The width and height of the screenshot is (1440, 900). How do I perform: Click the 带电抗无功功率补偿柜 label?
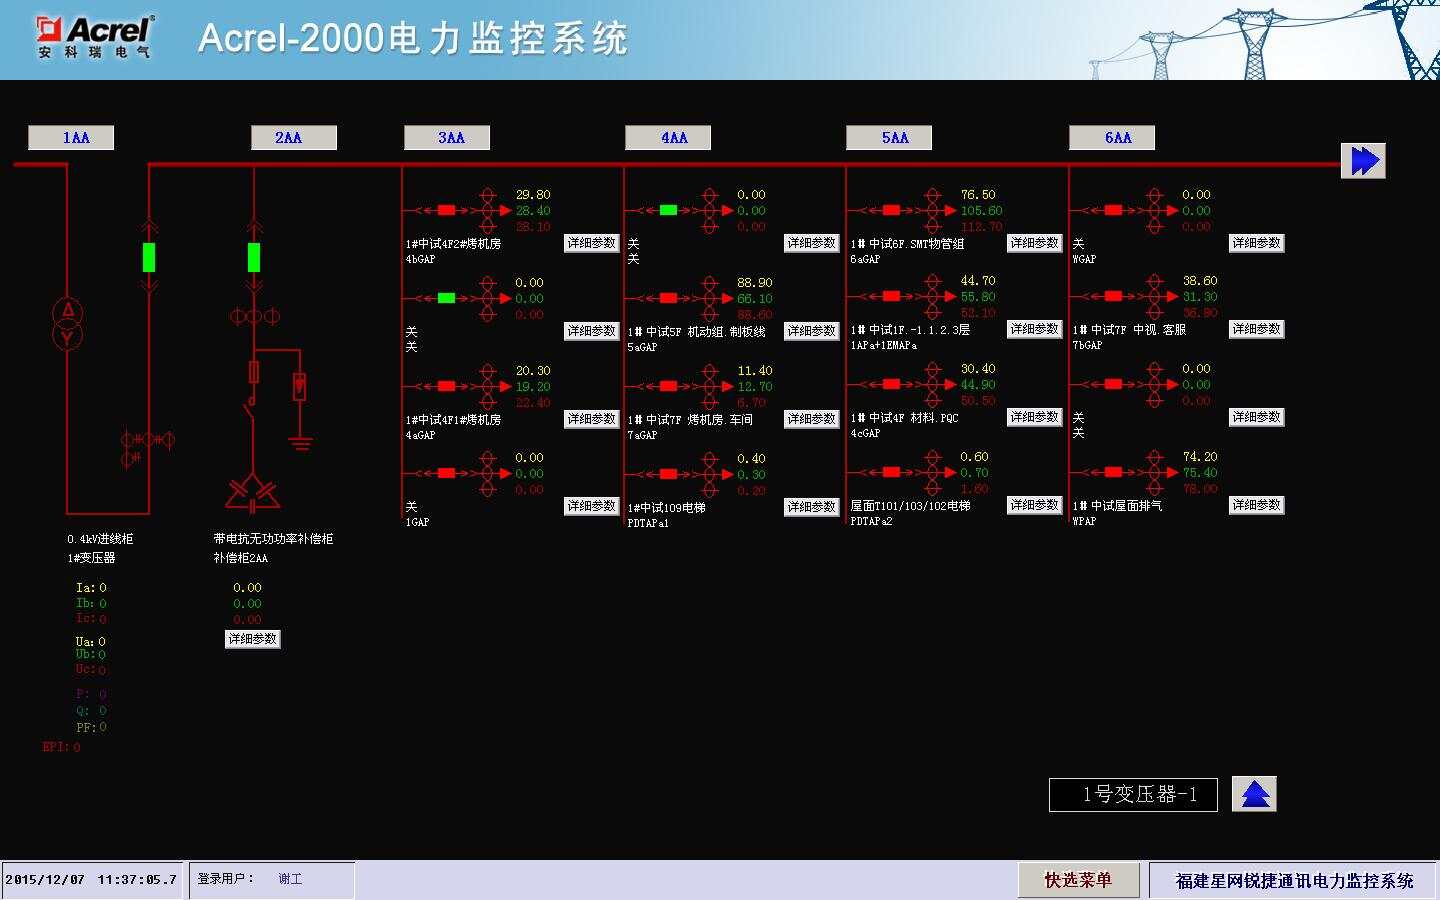pos(273,539)
